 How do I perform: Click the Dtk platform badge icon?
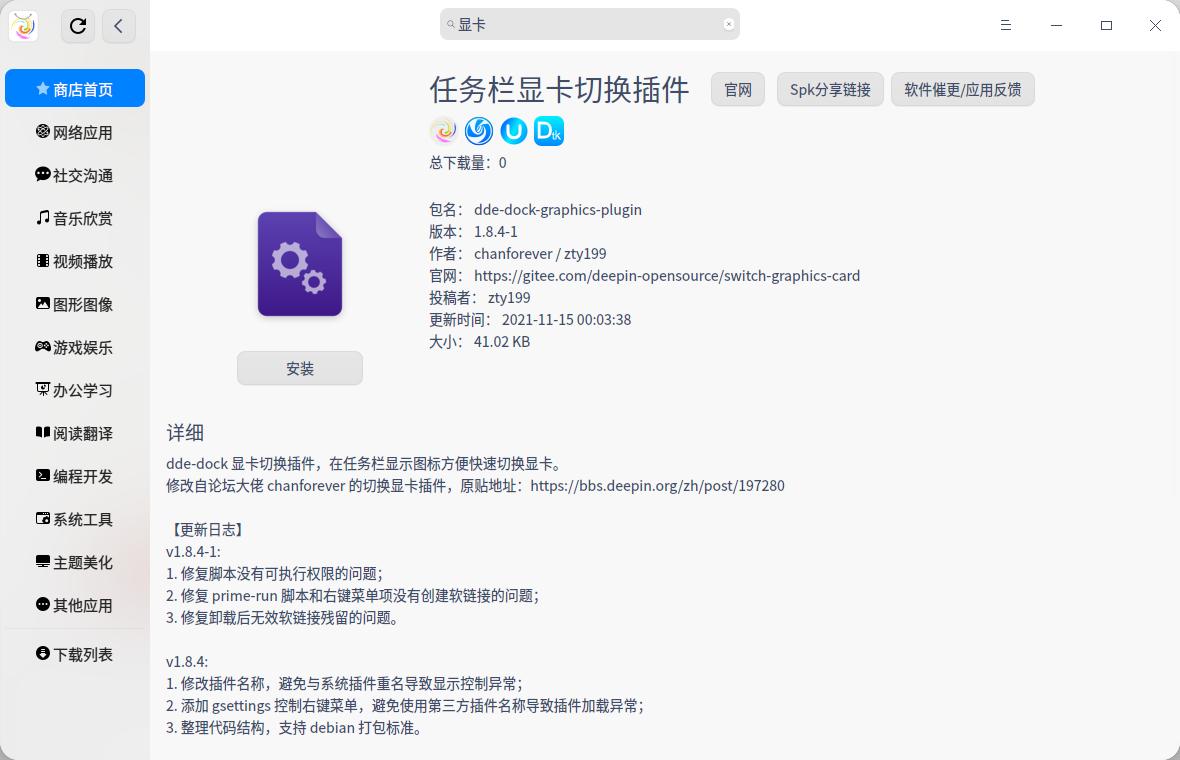point(548,130)
